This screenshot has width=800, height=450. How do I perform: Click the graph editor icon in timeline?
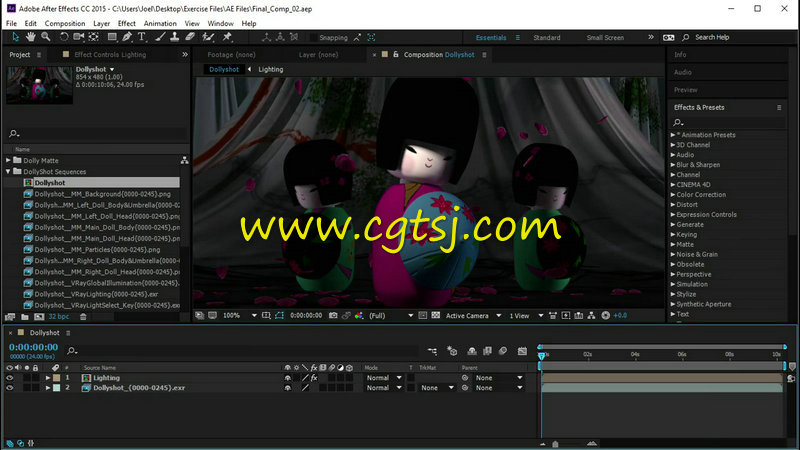coord(522,351)
